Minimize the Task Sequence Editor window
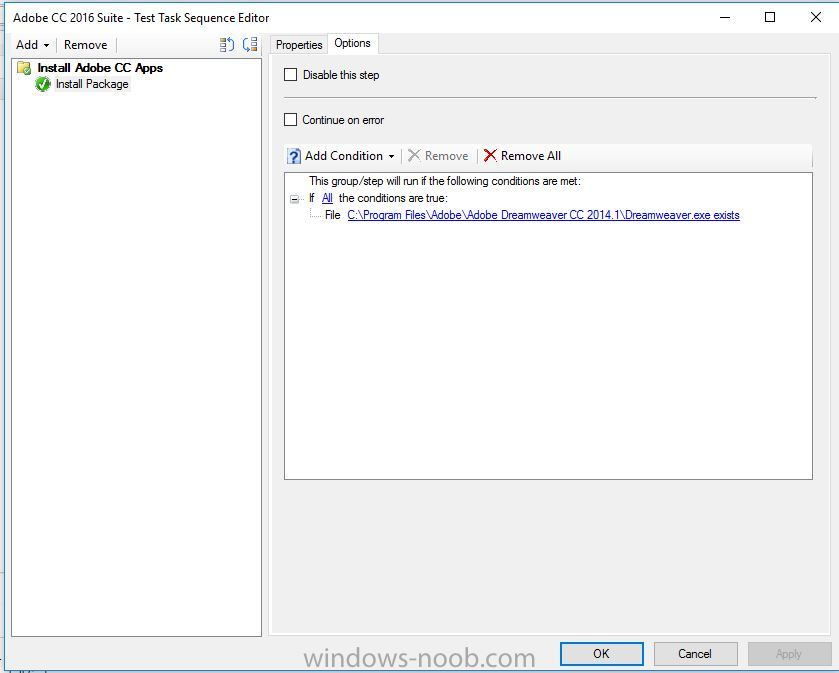Screen dimensions: 839x673 (724, 17)
